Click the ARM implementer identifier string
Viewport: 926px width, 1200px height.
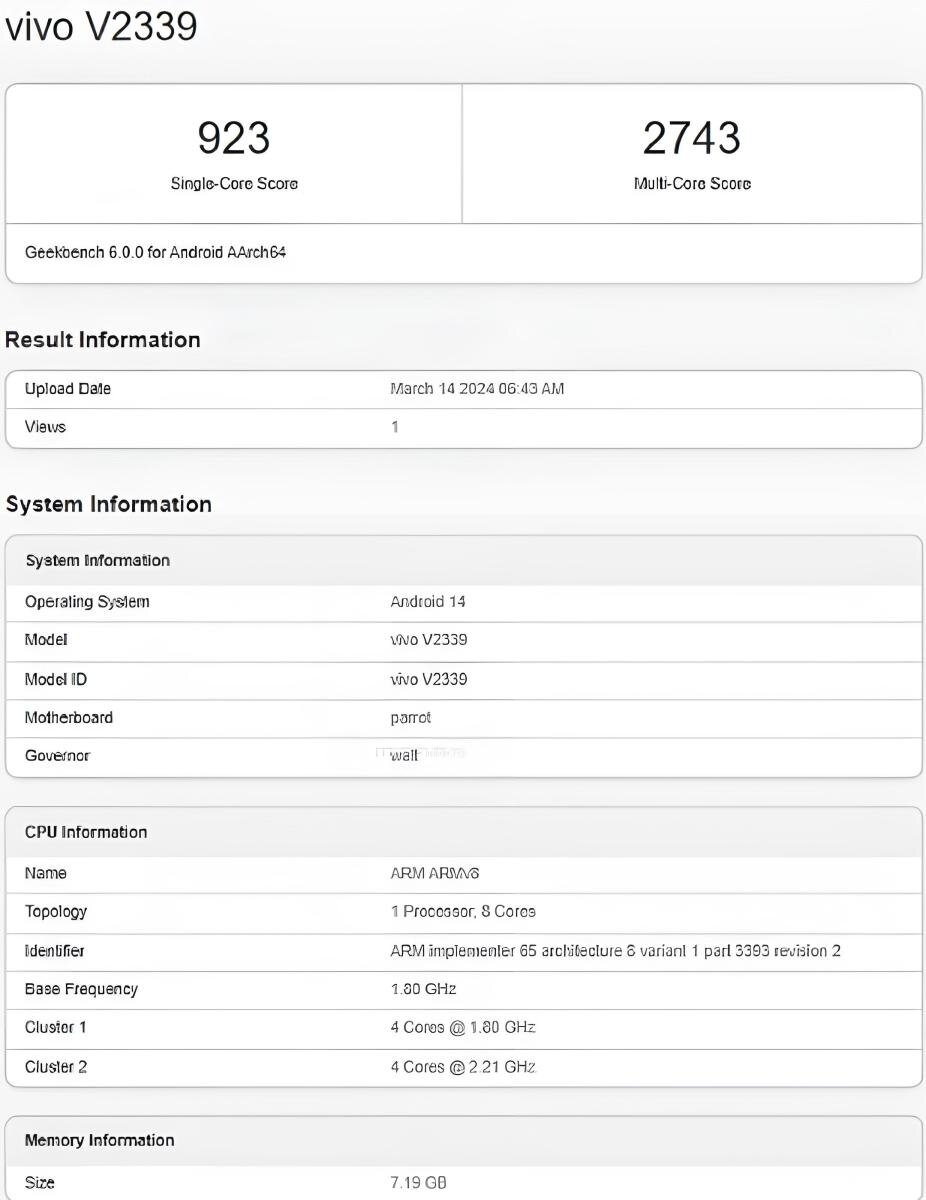pyautogui.click(x=615, y=951)
